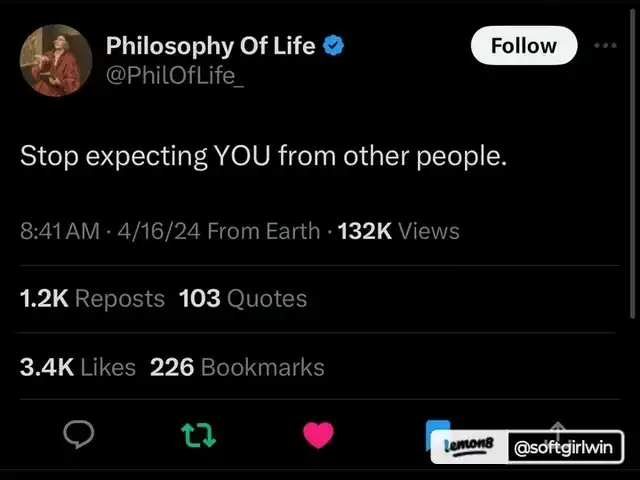Click the 226 Bookmarks count
Screen dimensions: 640x480
[237, 367]
